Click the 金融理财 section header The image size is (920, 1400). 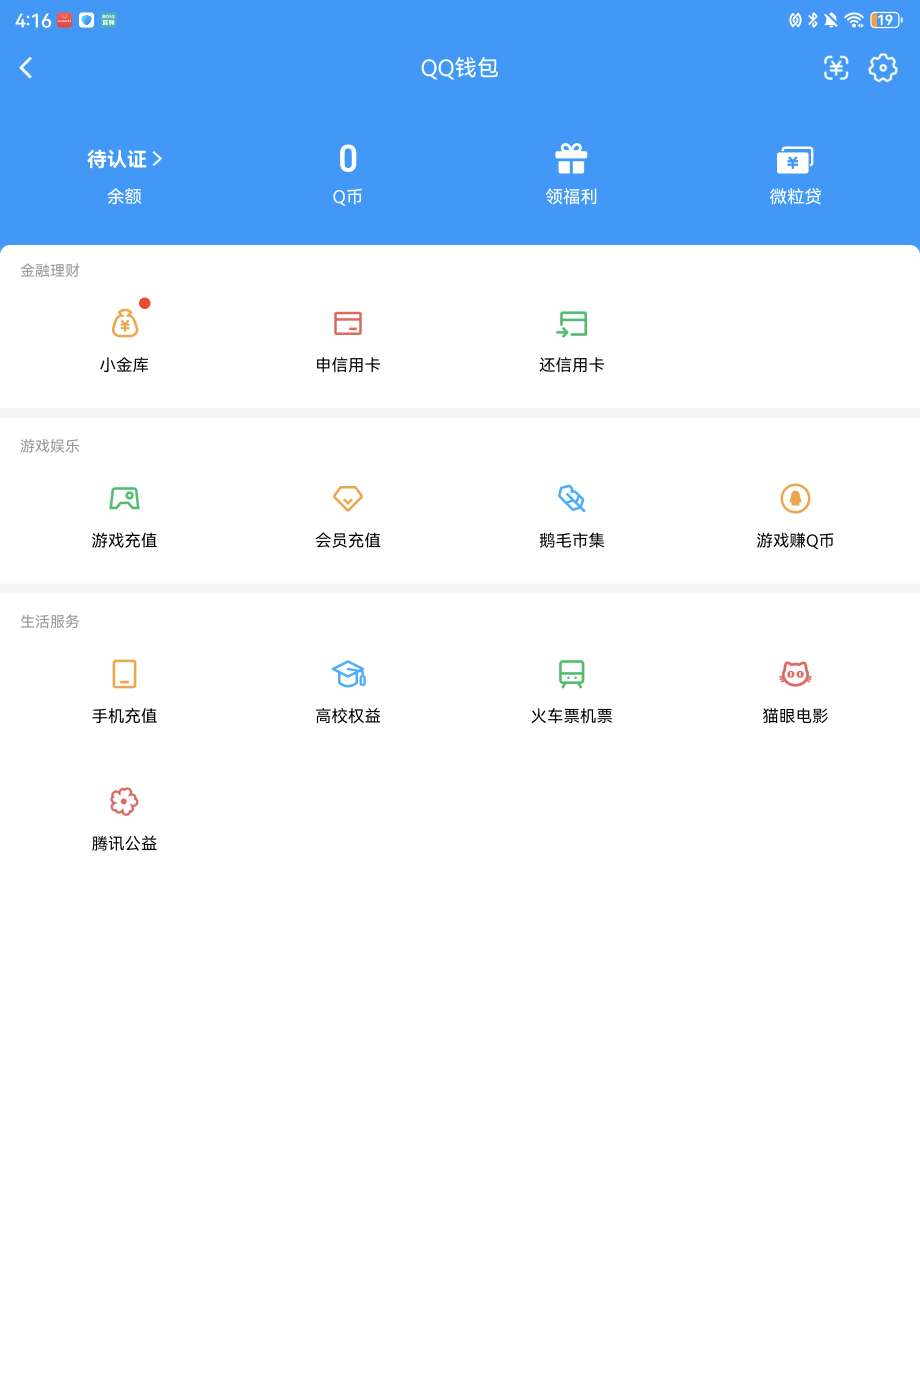tap(50, 271)
